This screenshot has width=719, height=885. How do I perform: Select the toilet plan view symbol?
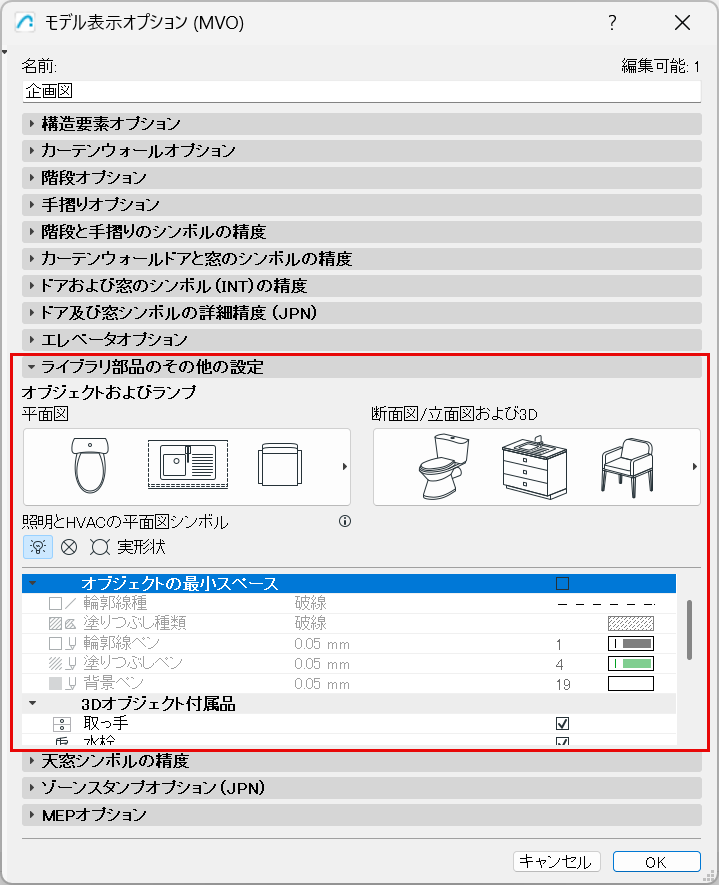click(90, 466)
